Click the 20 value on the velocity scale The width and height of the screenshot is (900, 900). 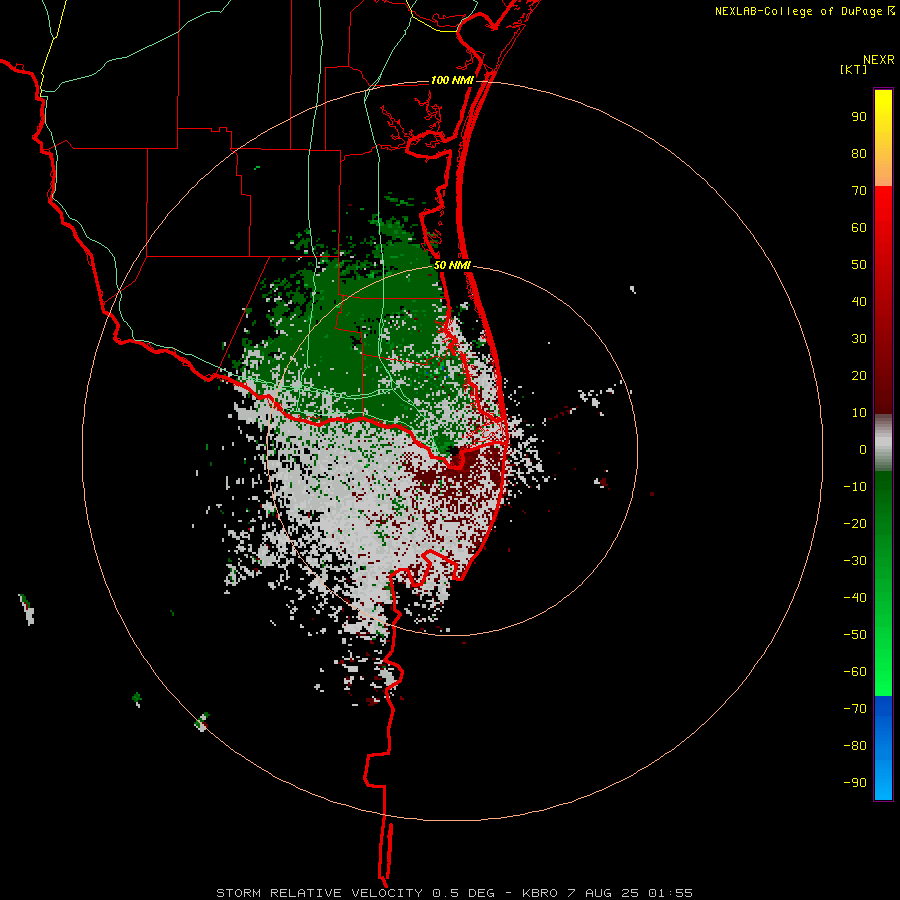coord(859,376)
